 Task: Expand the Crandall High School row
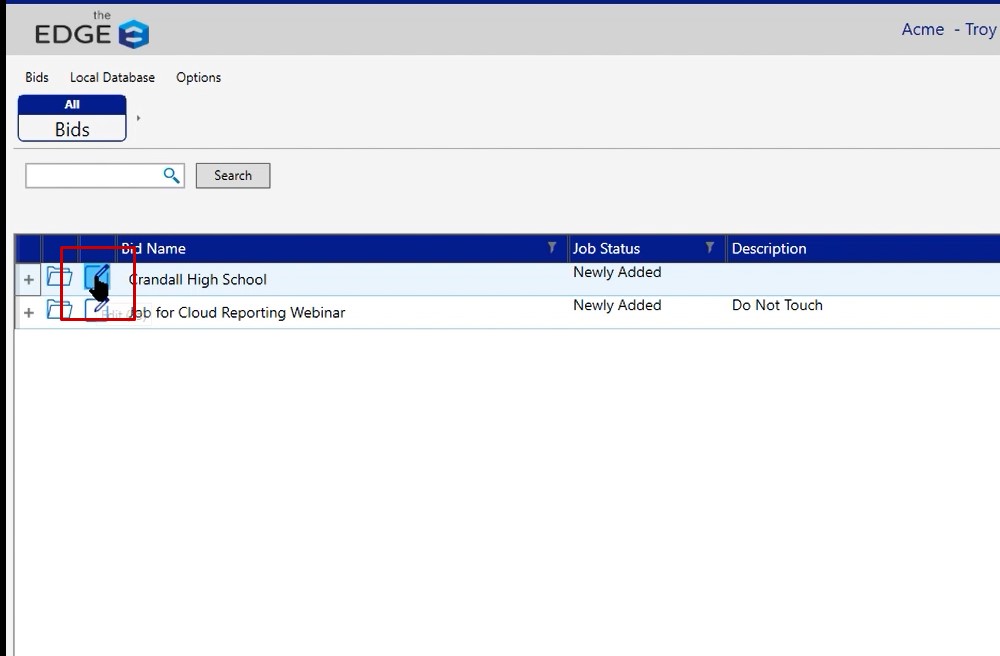coord(28,280)
